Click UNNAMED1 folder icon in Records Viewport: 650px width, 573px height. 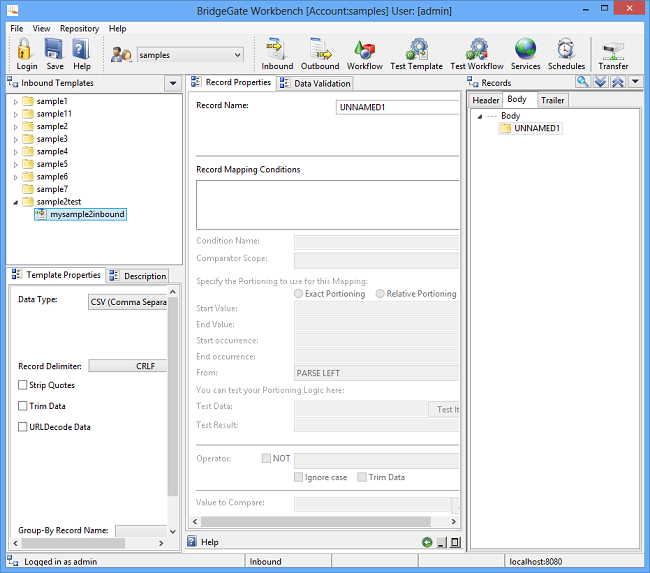(505, 128)
